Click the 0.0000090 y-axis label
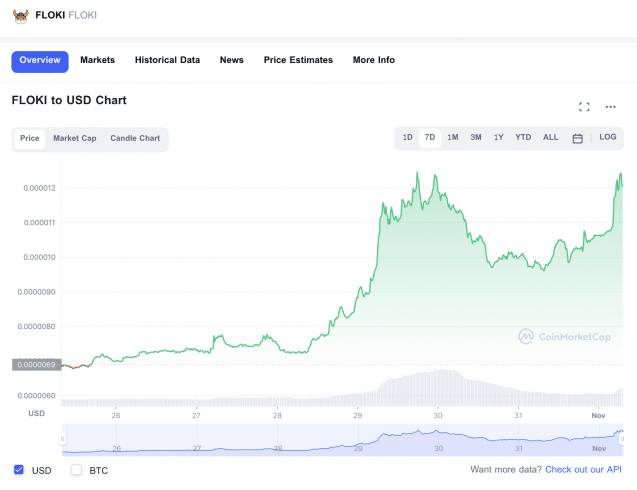This screenshot has height=490, width=637. (x=36, y=292)
